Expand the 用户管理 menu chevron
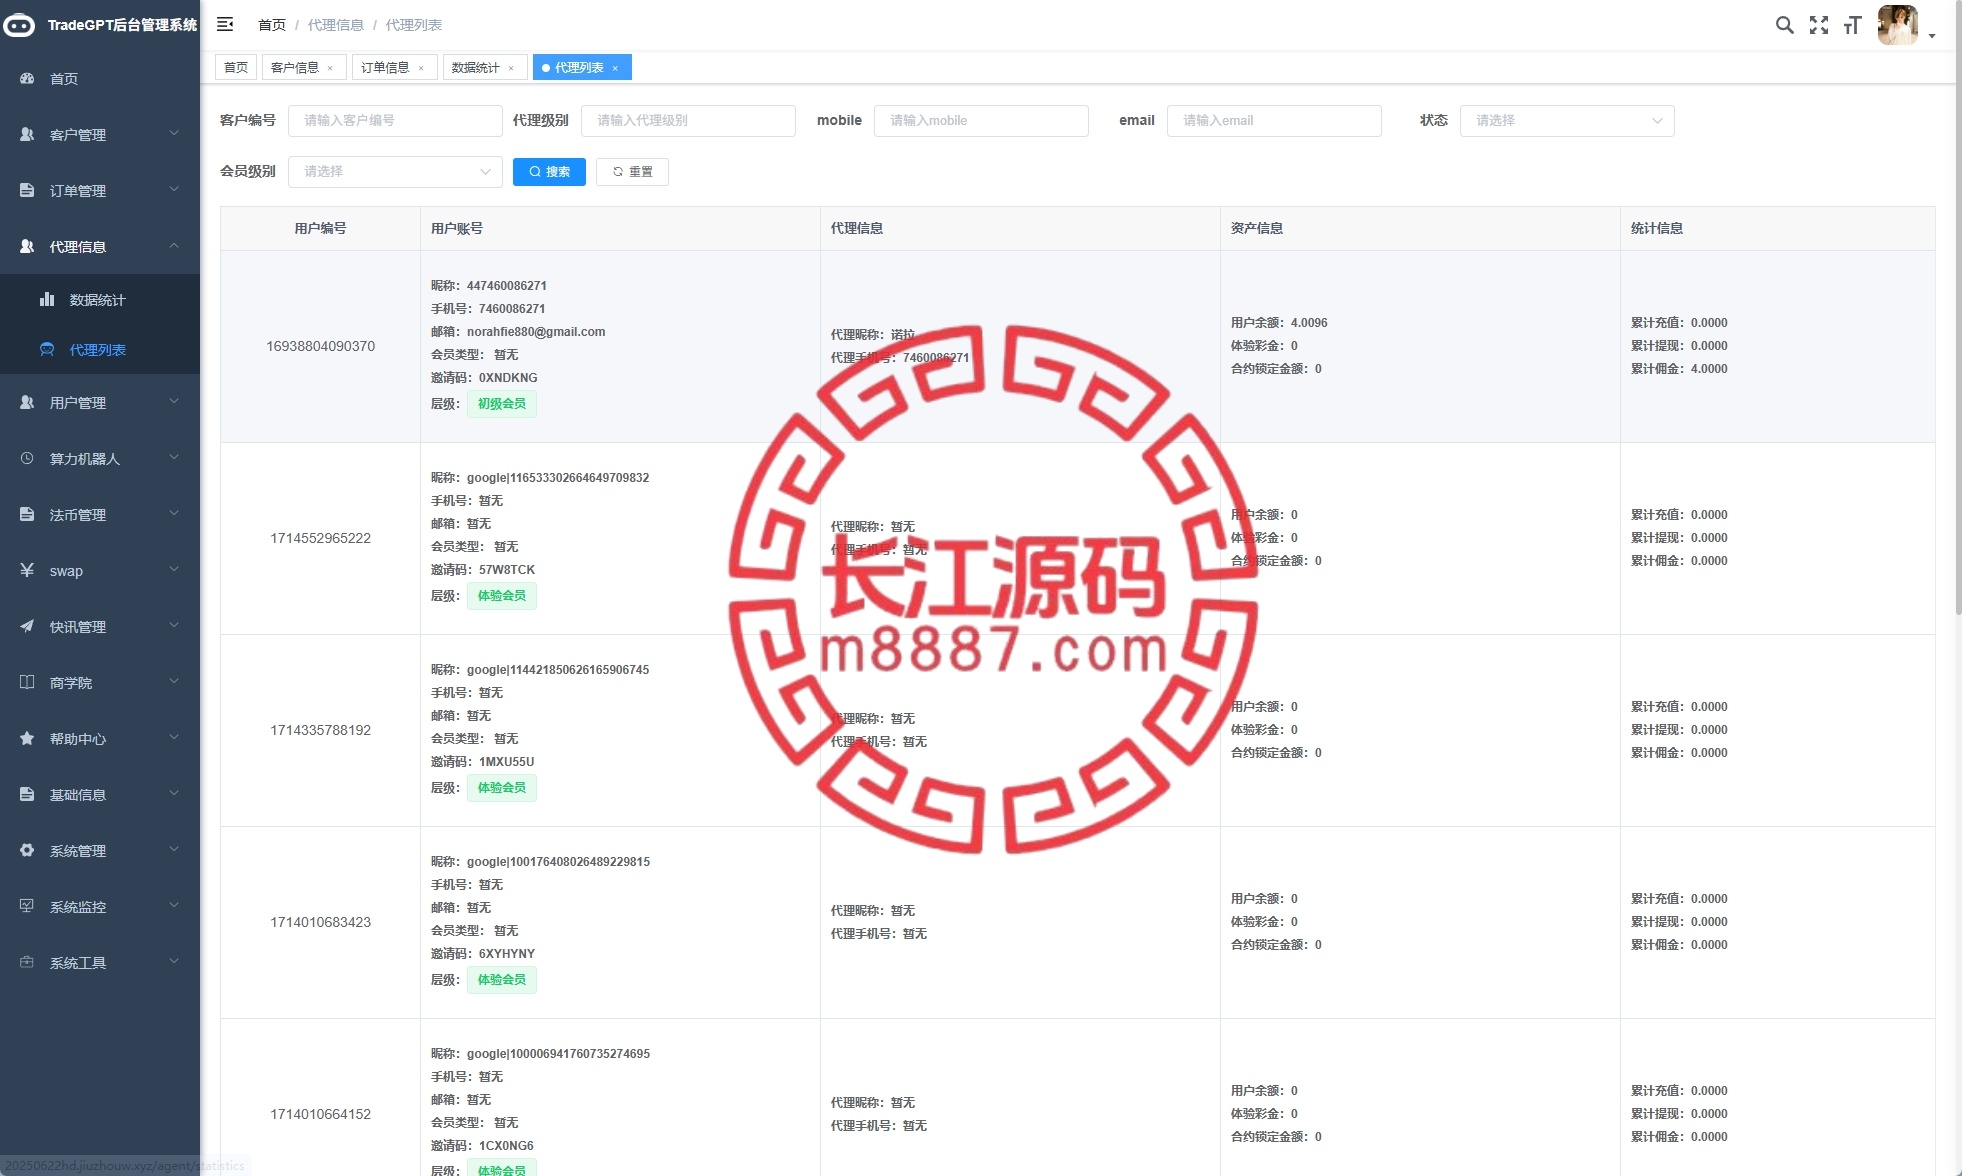The width and height of the screenshot is (1962, 1176). click(174, 402)
